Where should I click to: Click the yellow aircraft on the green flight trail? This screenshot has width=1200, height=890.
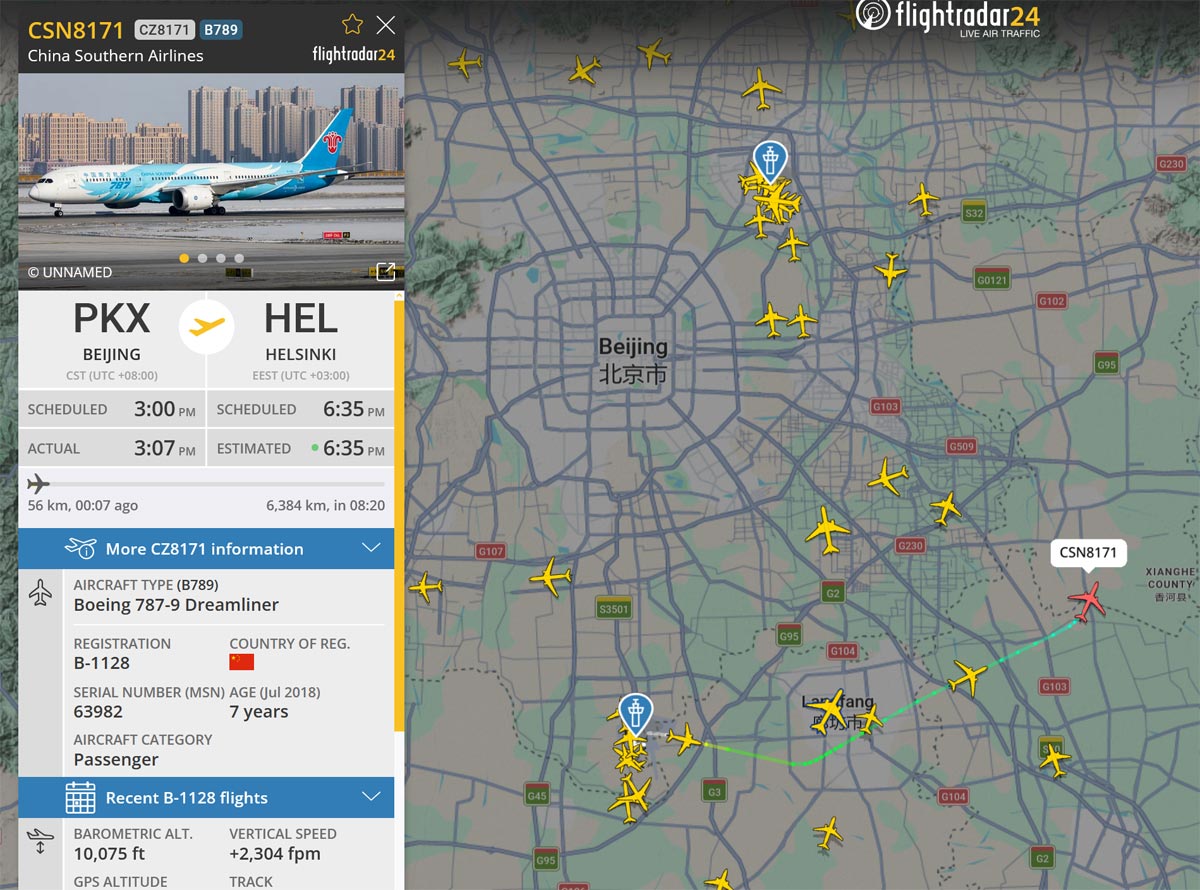(x=967, y=677)
